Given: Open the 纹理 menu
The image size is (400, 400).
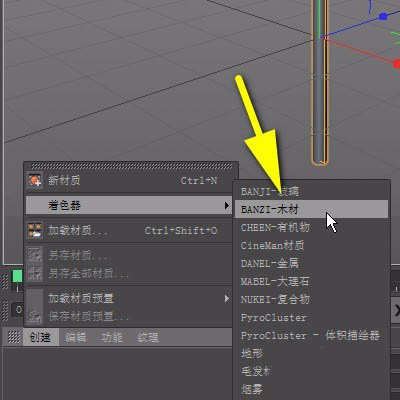Looking at the screenshot, I should [148, 337].
